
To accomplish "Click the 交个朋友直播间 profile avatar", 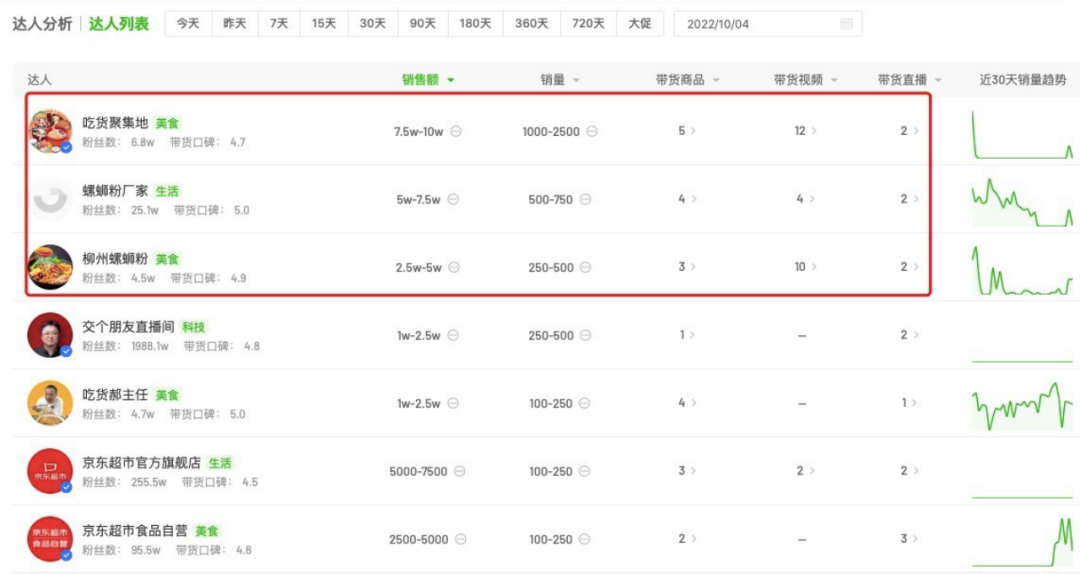I will (x=50, y=335).
